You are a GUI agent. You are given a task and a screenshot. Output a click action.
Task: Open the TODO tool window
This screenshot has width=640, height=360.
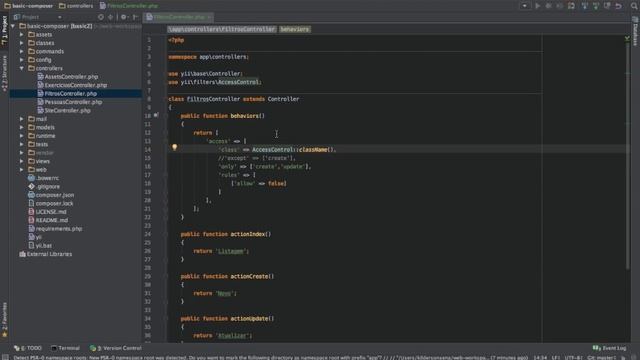(28, 348)
